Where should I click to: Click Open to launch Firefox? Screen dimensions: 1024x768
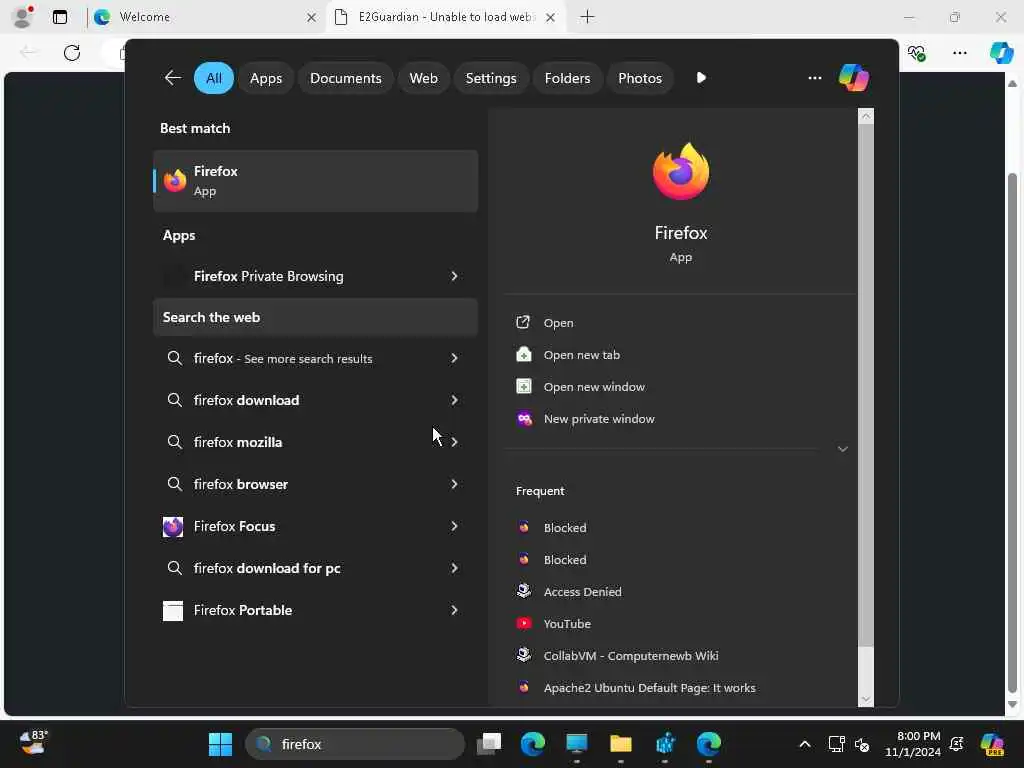[558, 323]
